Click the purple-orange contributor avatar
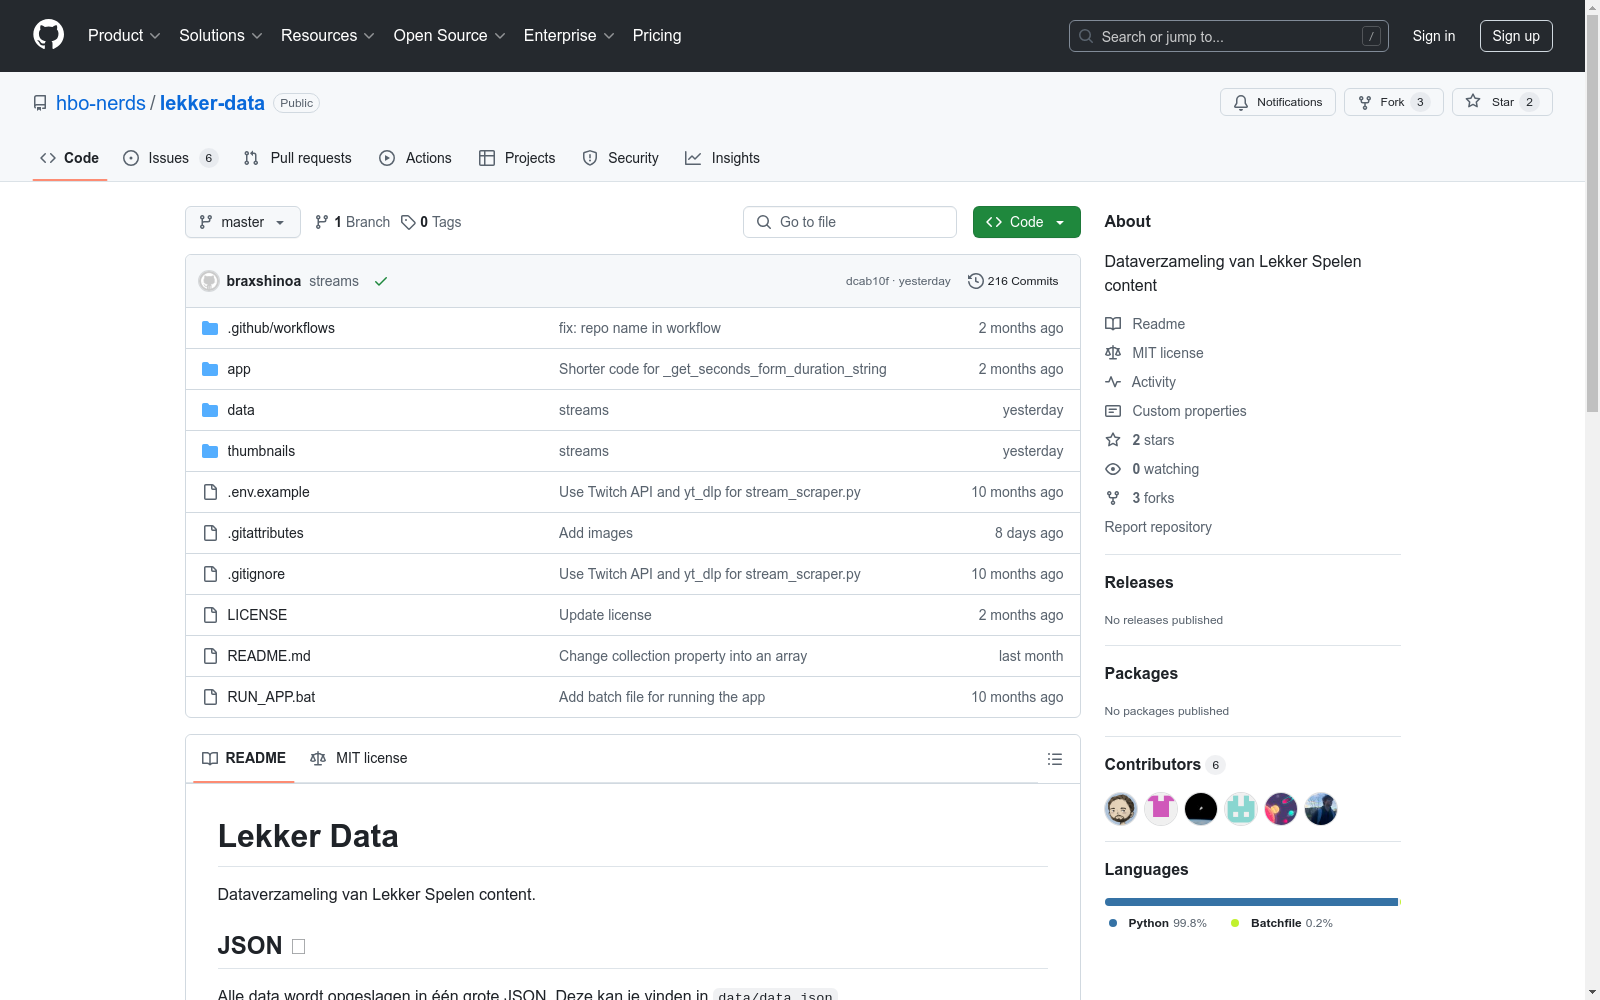This screenshot has width=1600, height=1000. (x=1281, y=809)
